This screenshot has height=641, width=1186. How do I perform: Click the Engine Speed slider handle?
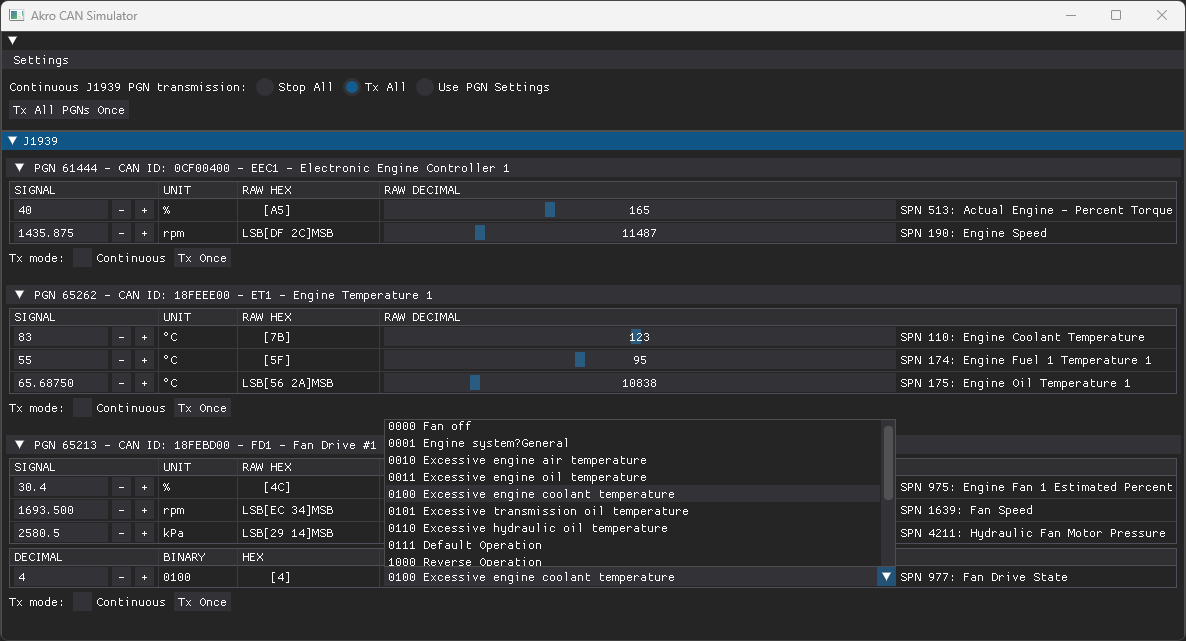pyautogui.click(x=480, y=232)
